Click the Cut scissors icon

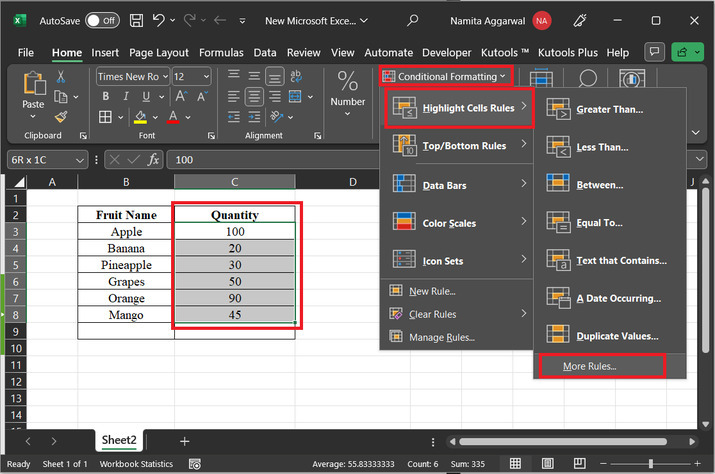click(x=61, y=77)
